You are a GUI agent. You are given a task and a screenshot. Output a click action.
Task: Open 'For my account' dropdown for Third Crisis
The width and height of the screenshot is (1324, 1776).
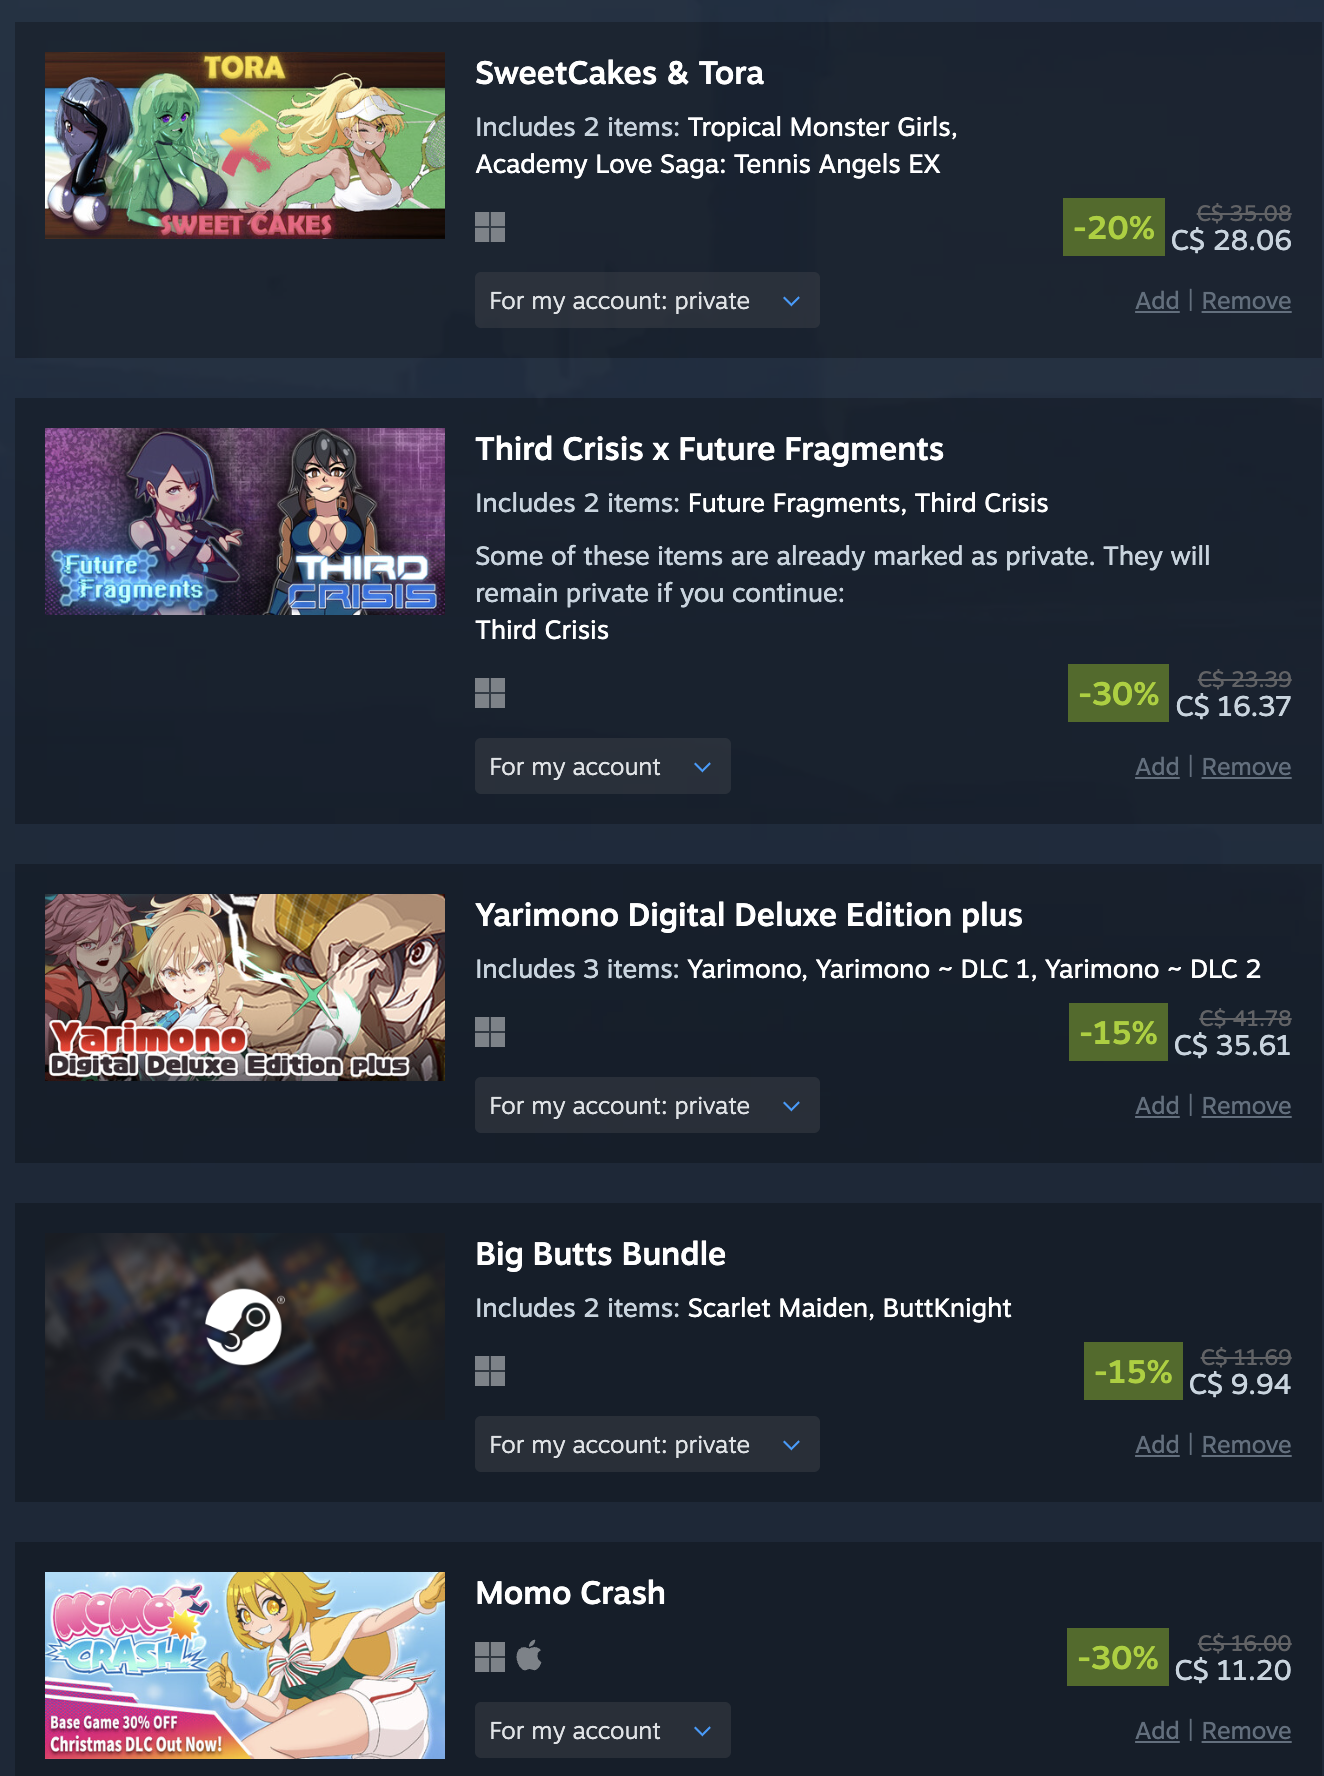tap(603, 766)
